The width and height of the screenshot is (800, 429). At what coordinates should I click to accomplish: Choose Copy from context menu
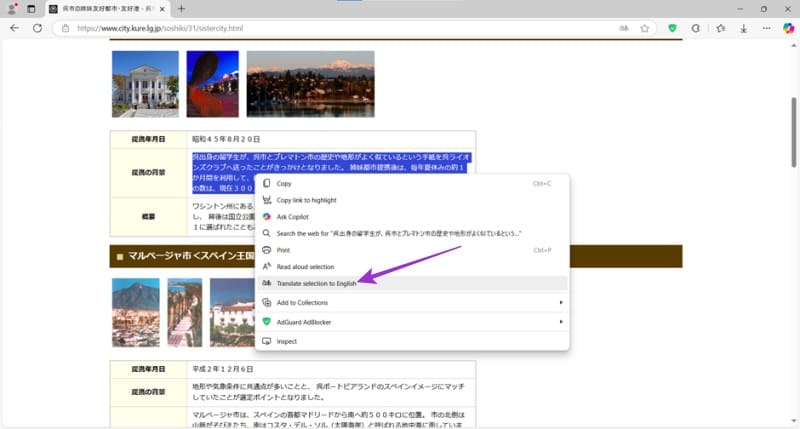(412, 183)
